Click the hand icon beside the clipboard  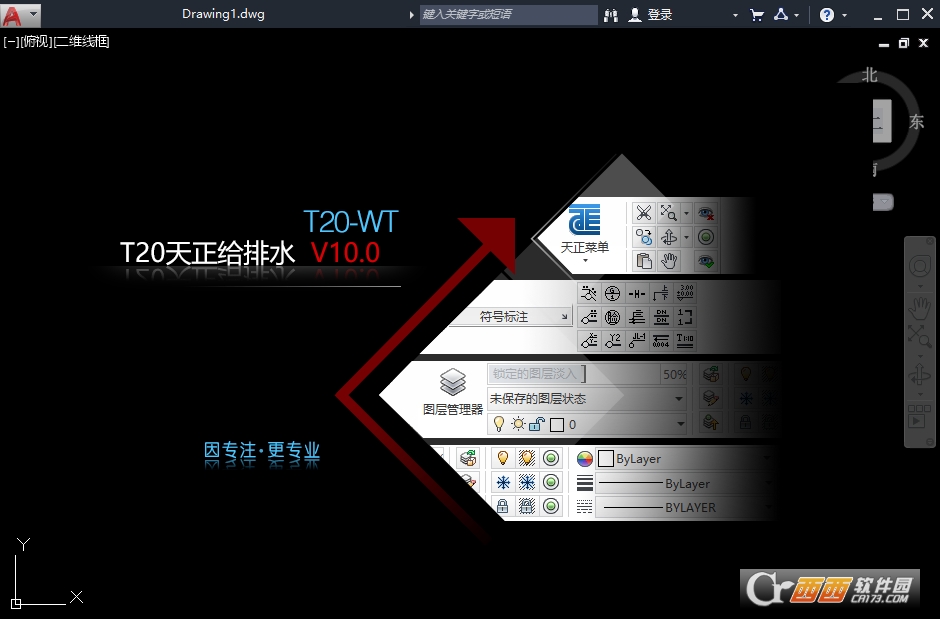coord(668,261)
